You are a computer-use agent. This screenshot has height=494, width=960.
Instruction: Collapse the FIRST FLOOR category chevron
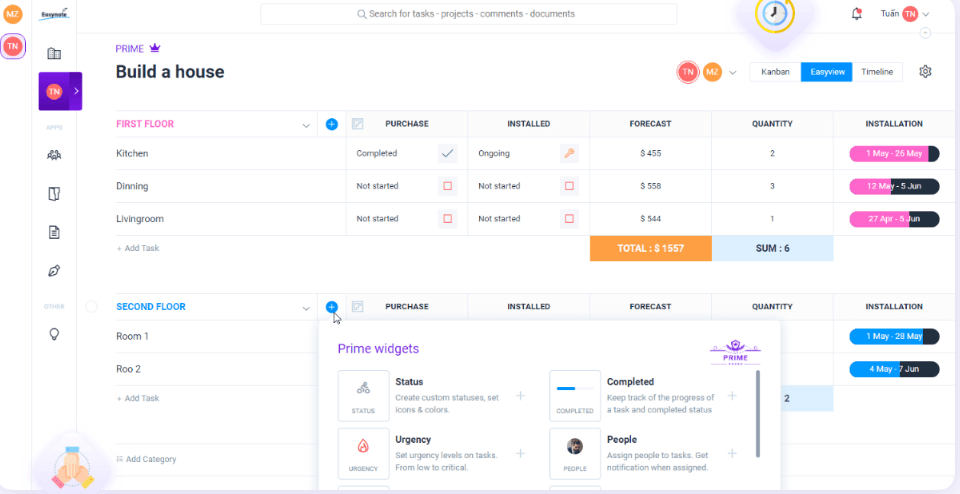tap(306, 125)
